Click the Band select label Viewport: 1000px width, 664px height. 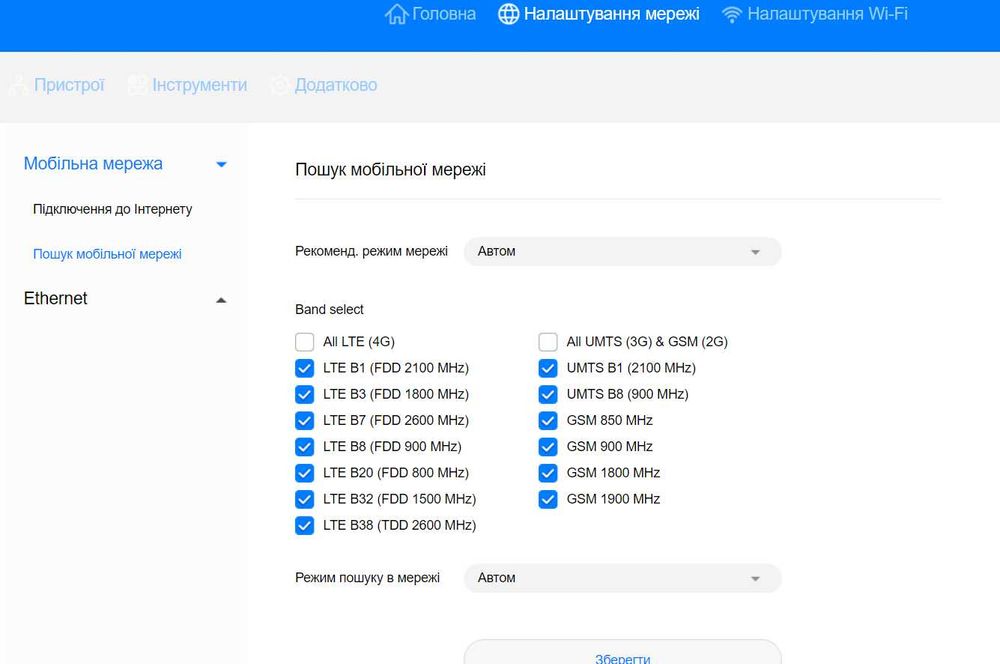(329, 309)
